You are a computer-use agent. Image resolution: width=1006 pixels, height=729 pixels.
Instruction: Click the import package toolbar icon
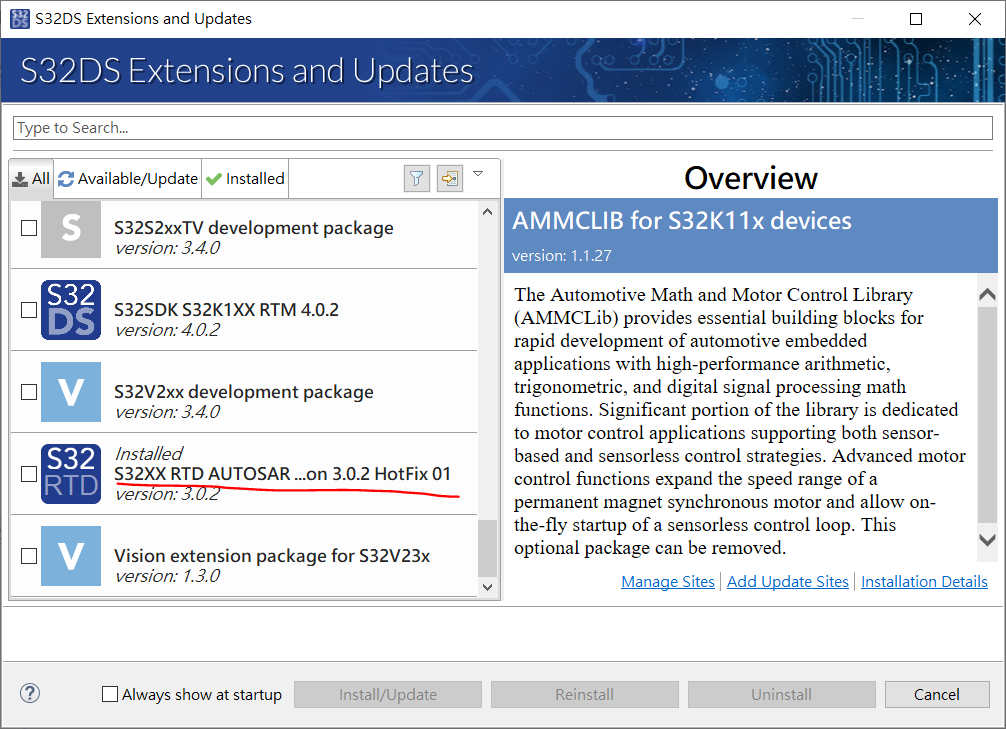[450, 178]
